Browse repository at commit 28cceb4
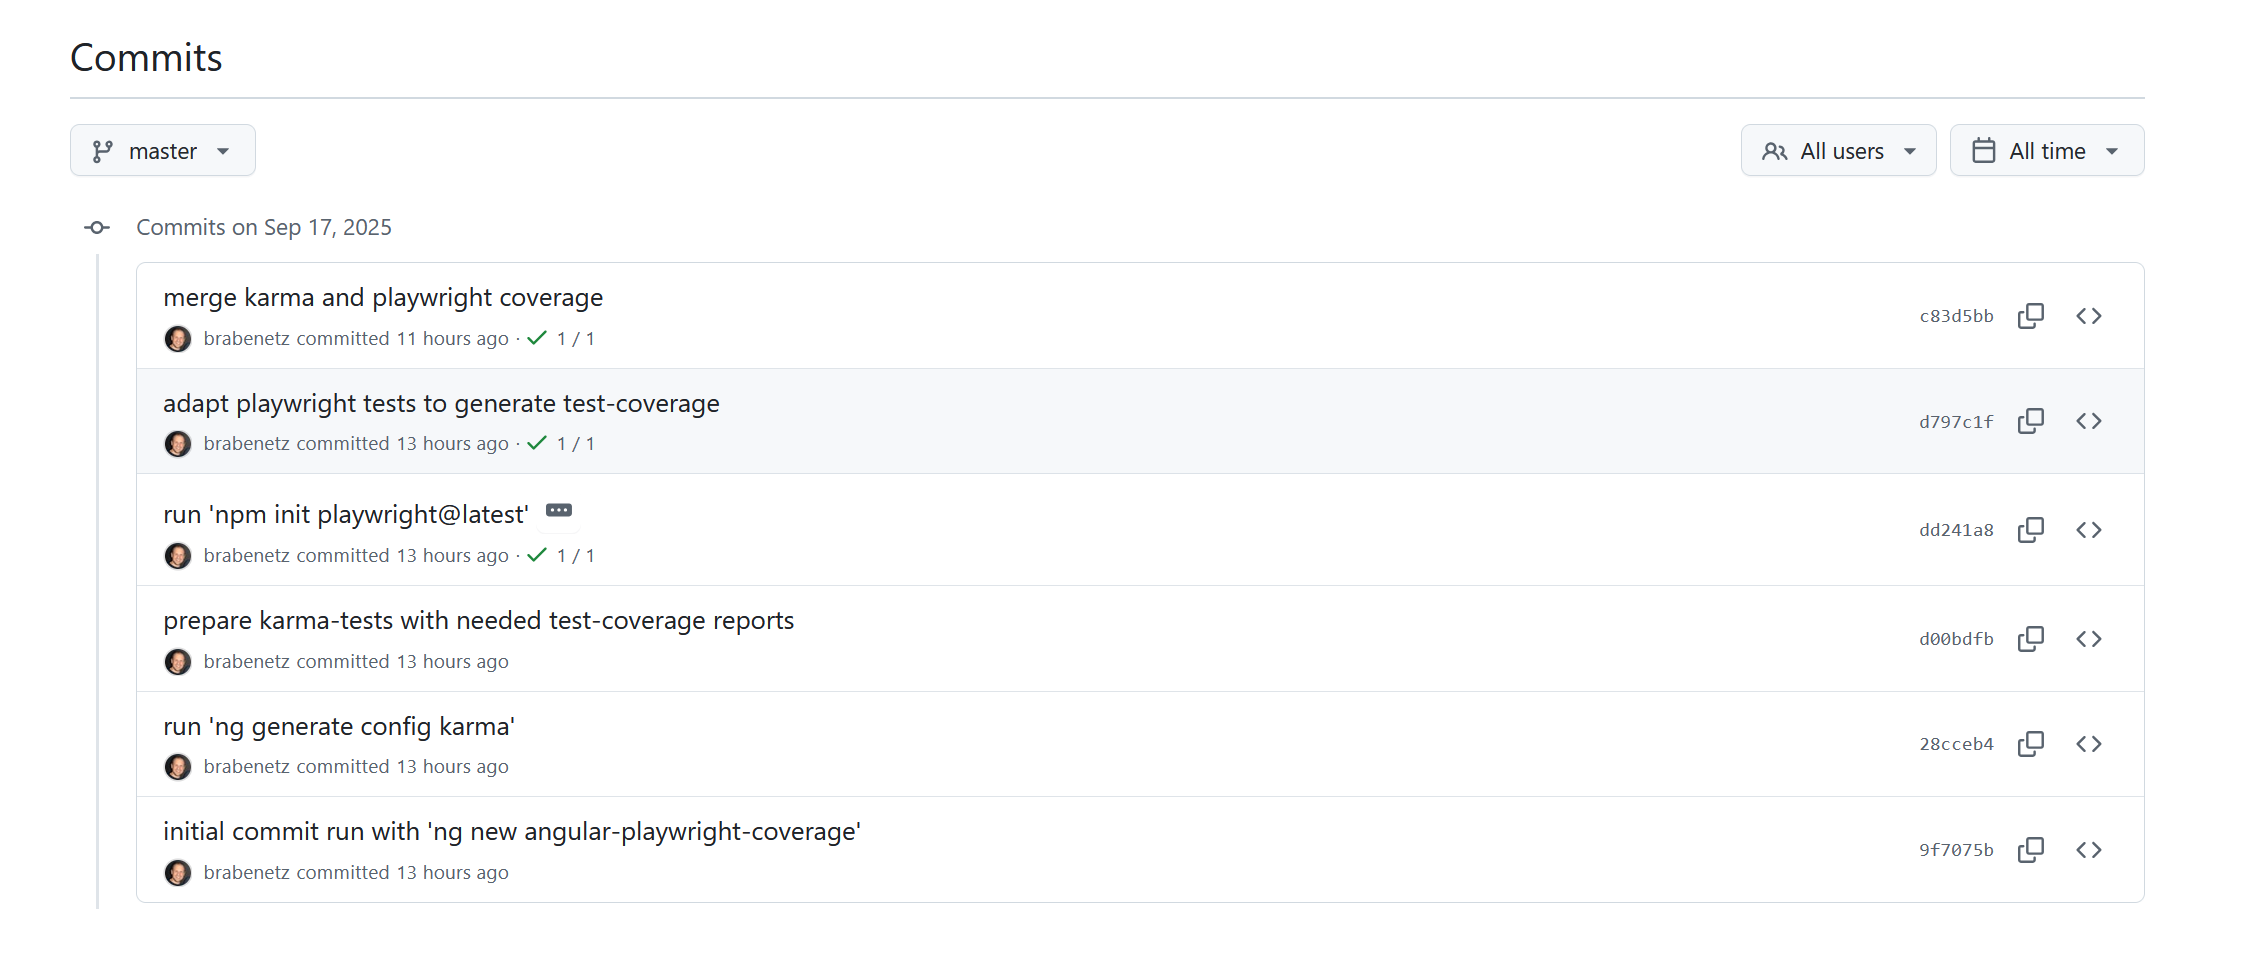Screen dimensions: 2253x963 [x=2088, y=744]
